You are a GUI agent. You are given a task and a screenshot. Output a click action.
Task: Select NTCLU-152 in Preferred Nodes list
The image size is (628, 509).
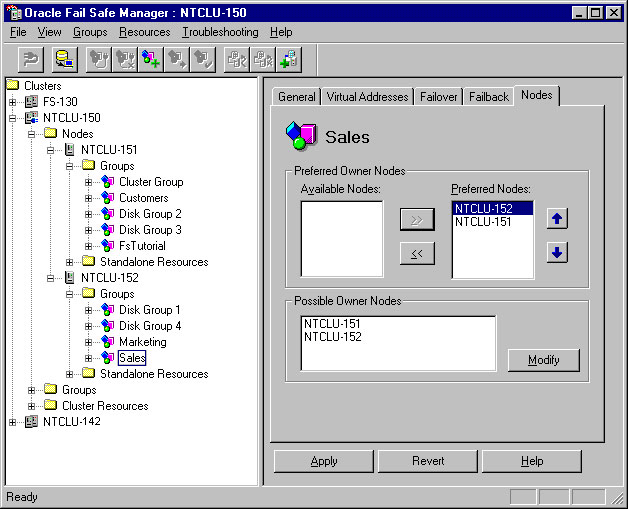coord(493,209)
